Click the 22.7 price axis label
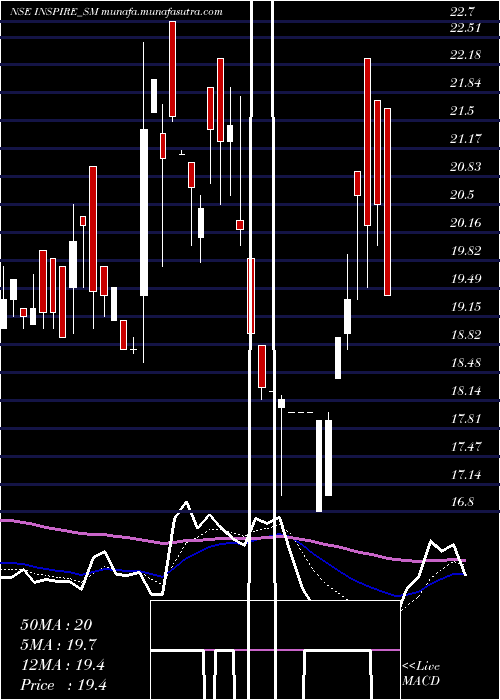 point(461,12)
